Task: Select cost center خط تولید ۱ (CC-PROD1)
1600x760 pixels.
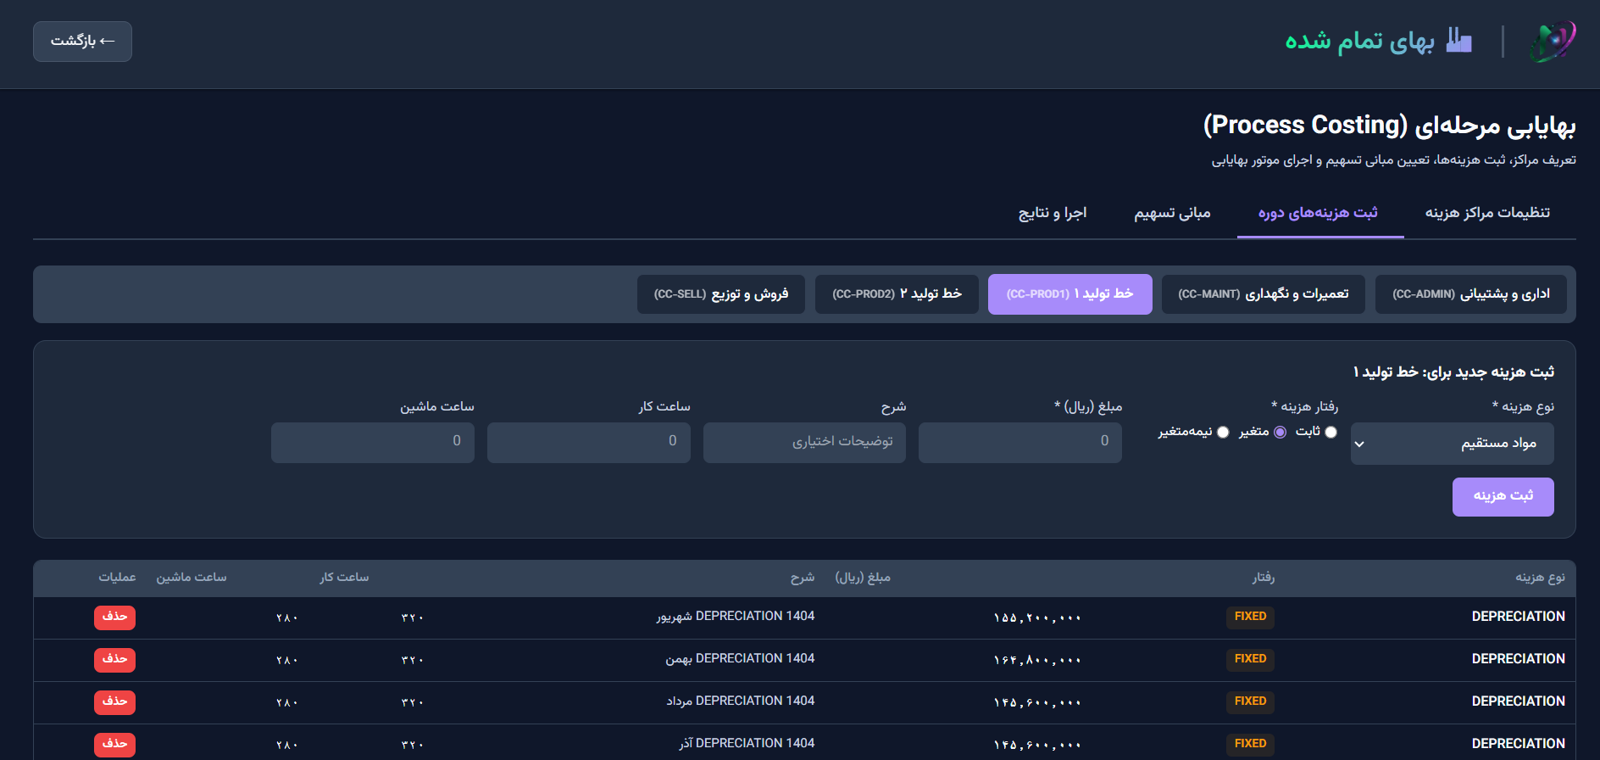Action: click(x=1070, y=294)
